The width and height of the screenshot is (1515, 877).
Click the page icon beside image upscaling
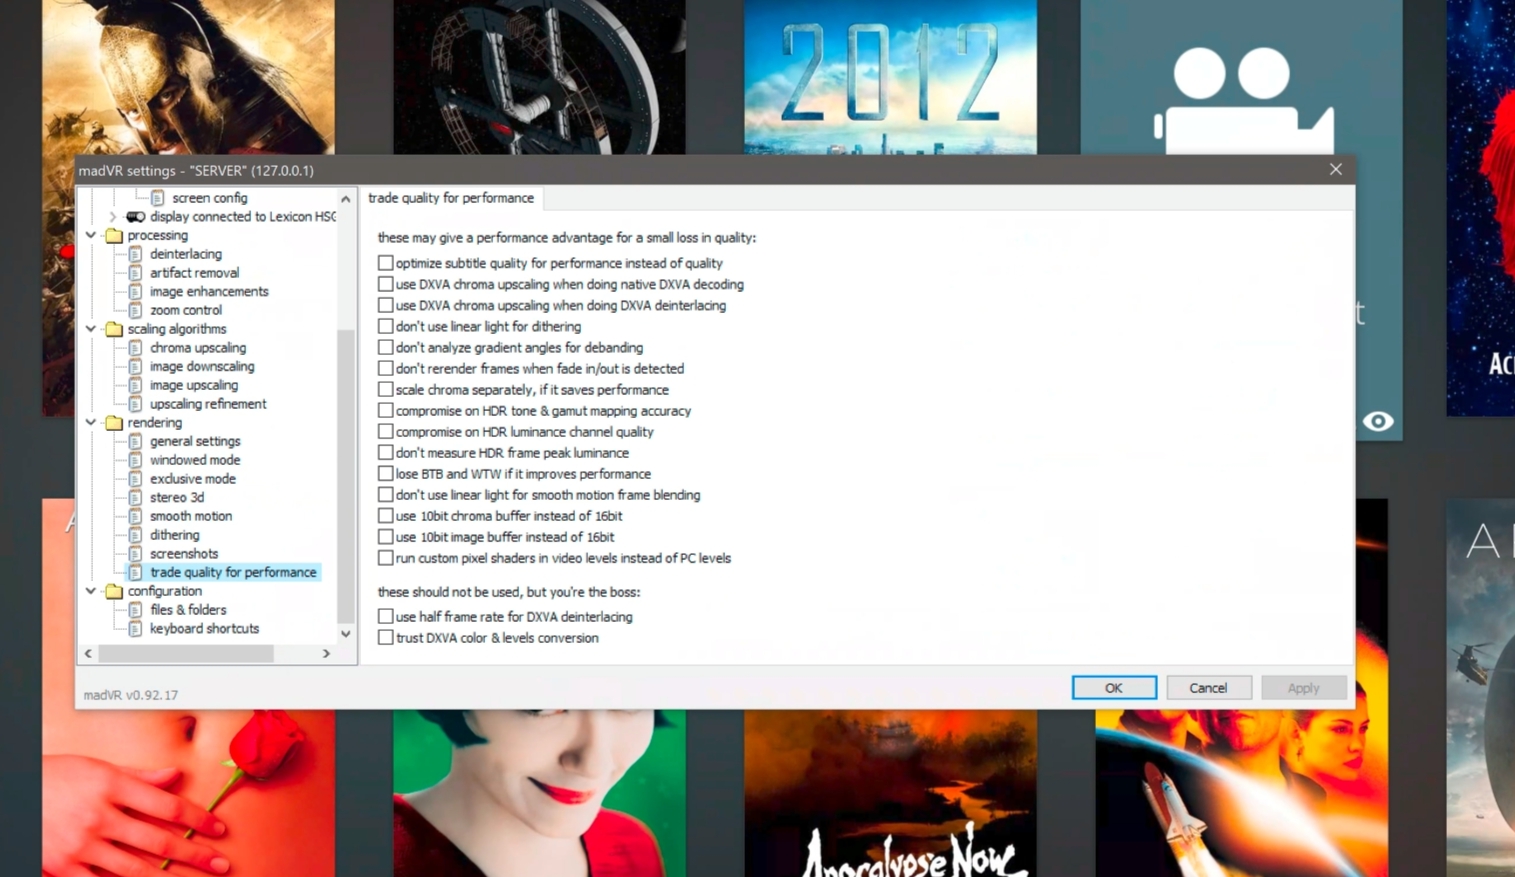click(136, 385)
